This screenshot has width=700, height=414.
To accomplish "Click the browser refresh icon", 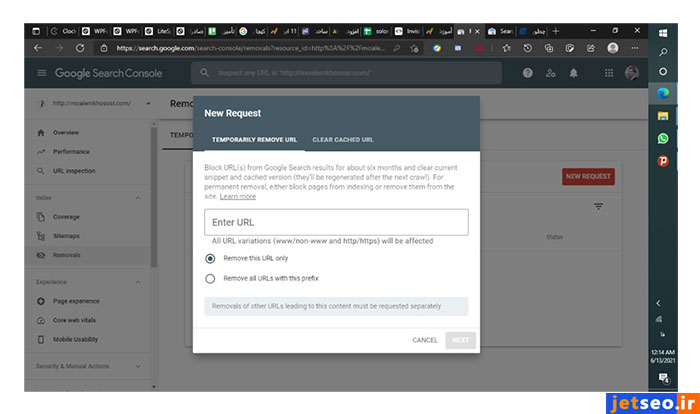I will [x=80, y=47].
